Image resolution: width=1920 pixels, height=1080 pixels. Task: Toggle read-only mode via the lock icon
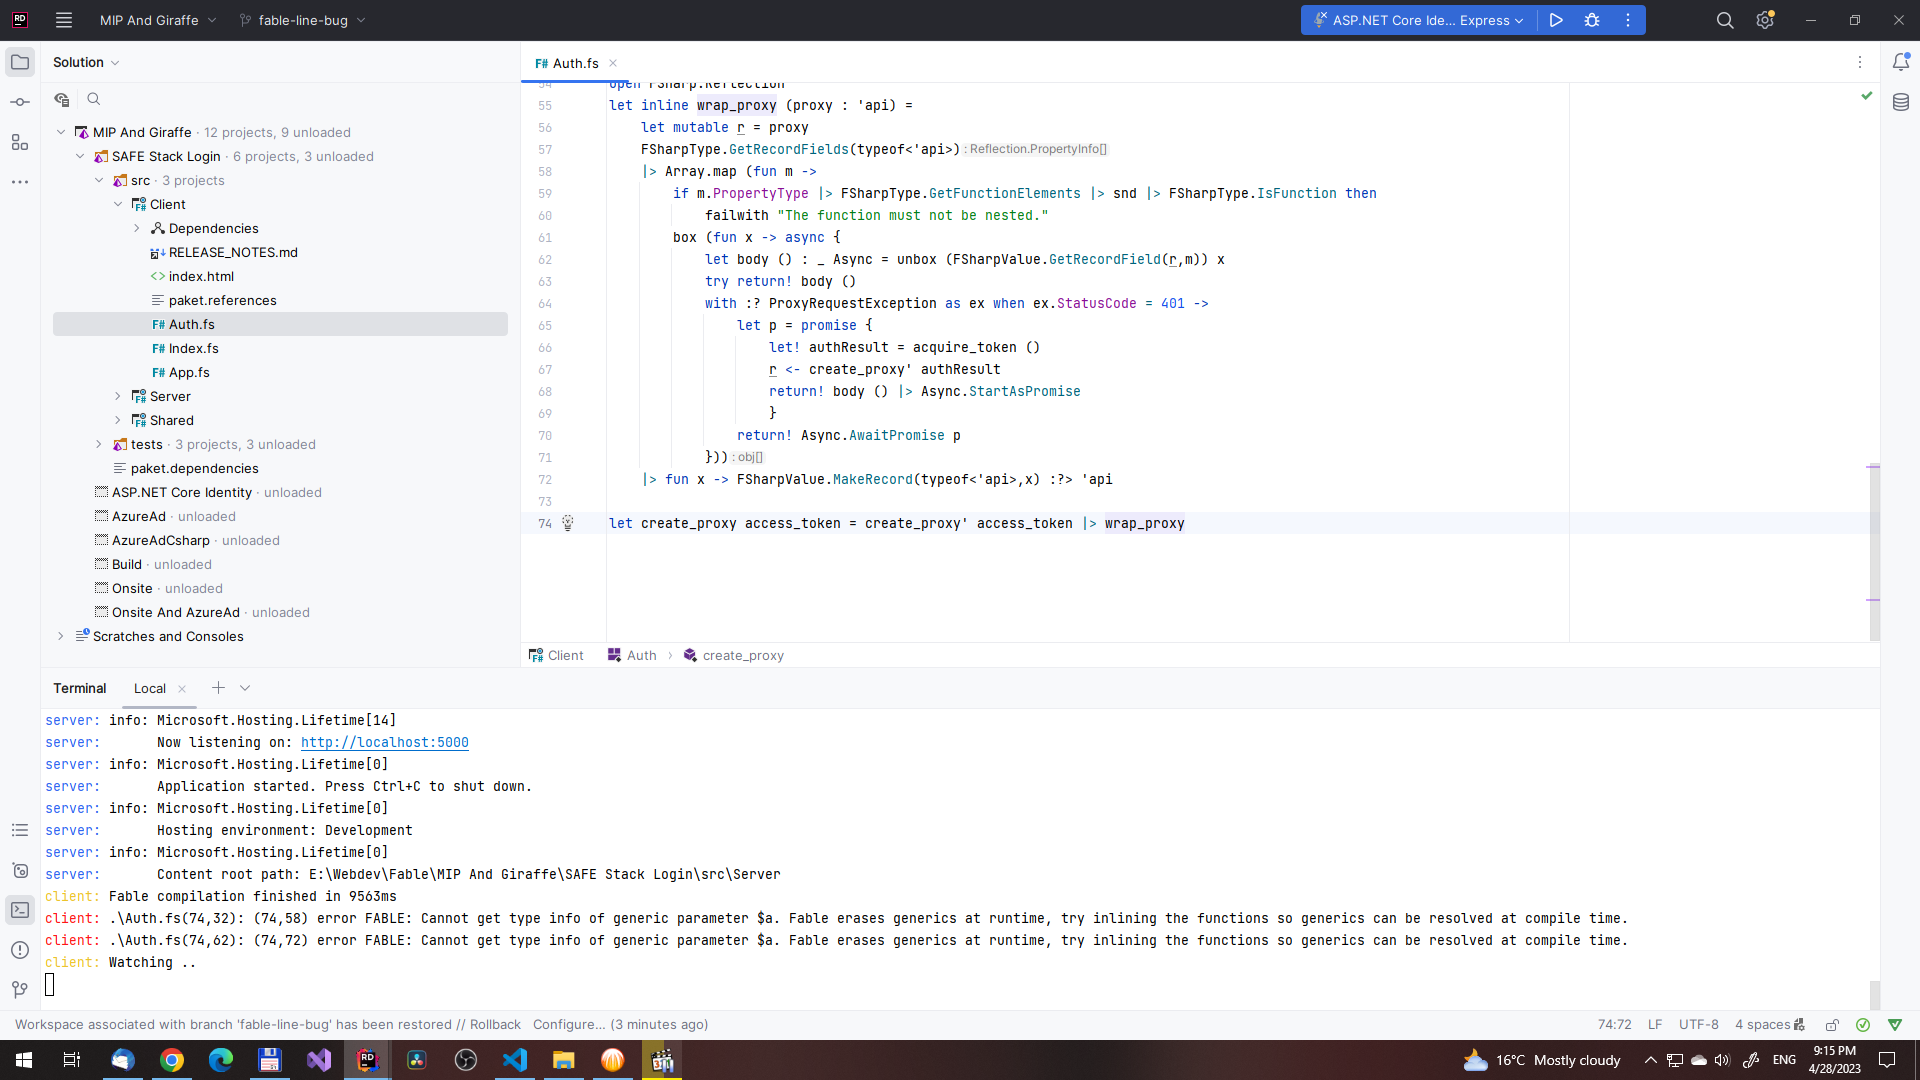1833,1025
